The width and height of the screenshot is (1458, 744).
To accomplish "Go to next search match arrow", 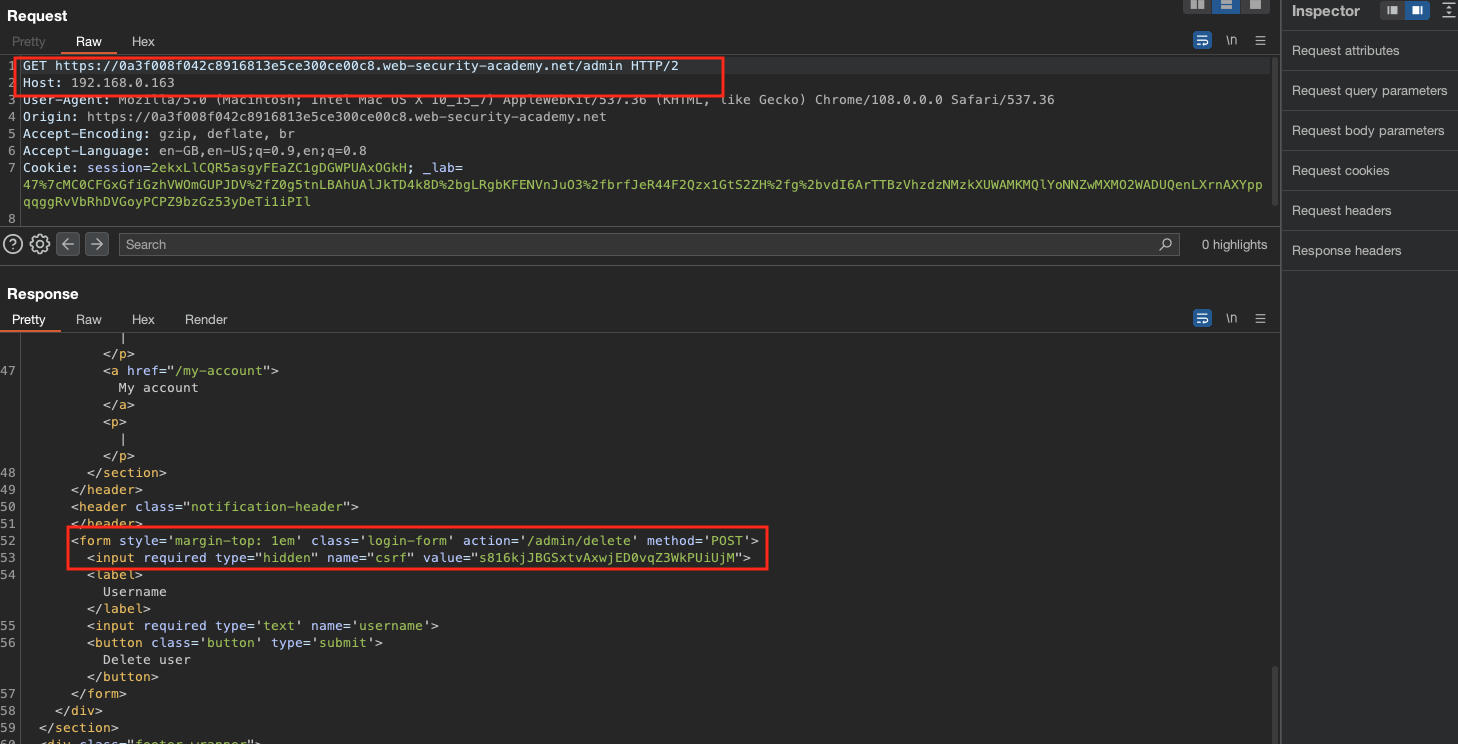I will (x=96, y=244).
